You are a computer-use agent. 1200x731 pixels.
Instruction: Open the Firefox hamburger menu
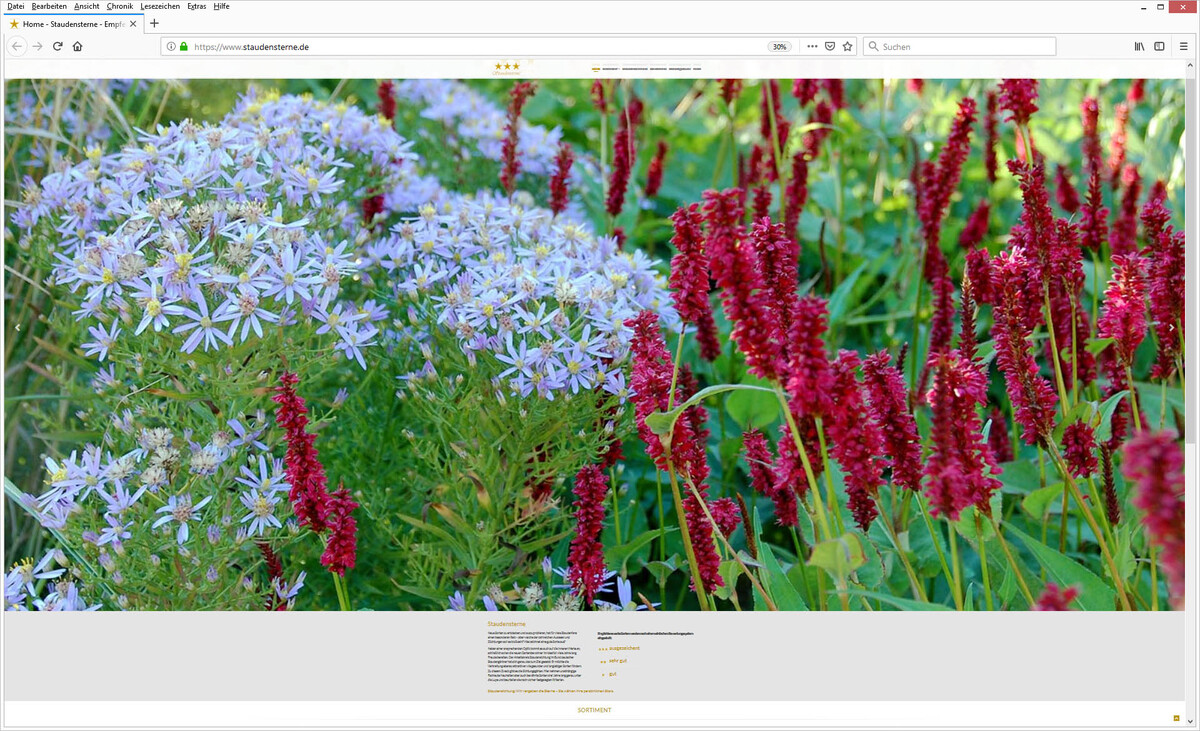[1184, 46]
